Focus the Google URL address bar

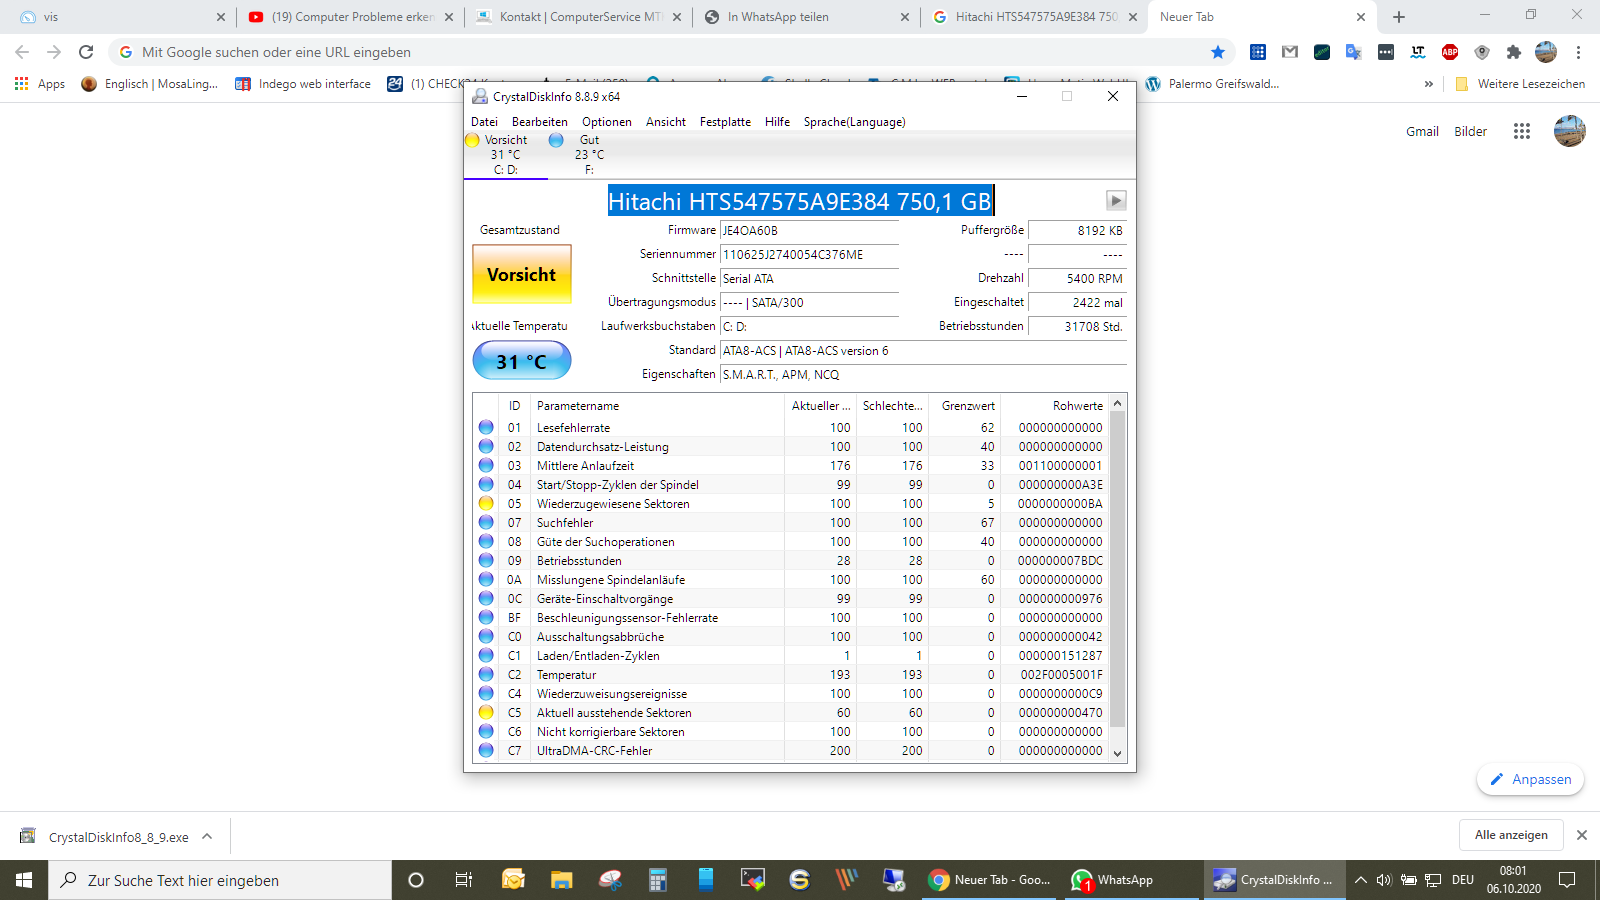pyautogui.click(x=660, y=52)
